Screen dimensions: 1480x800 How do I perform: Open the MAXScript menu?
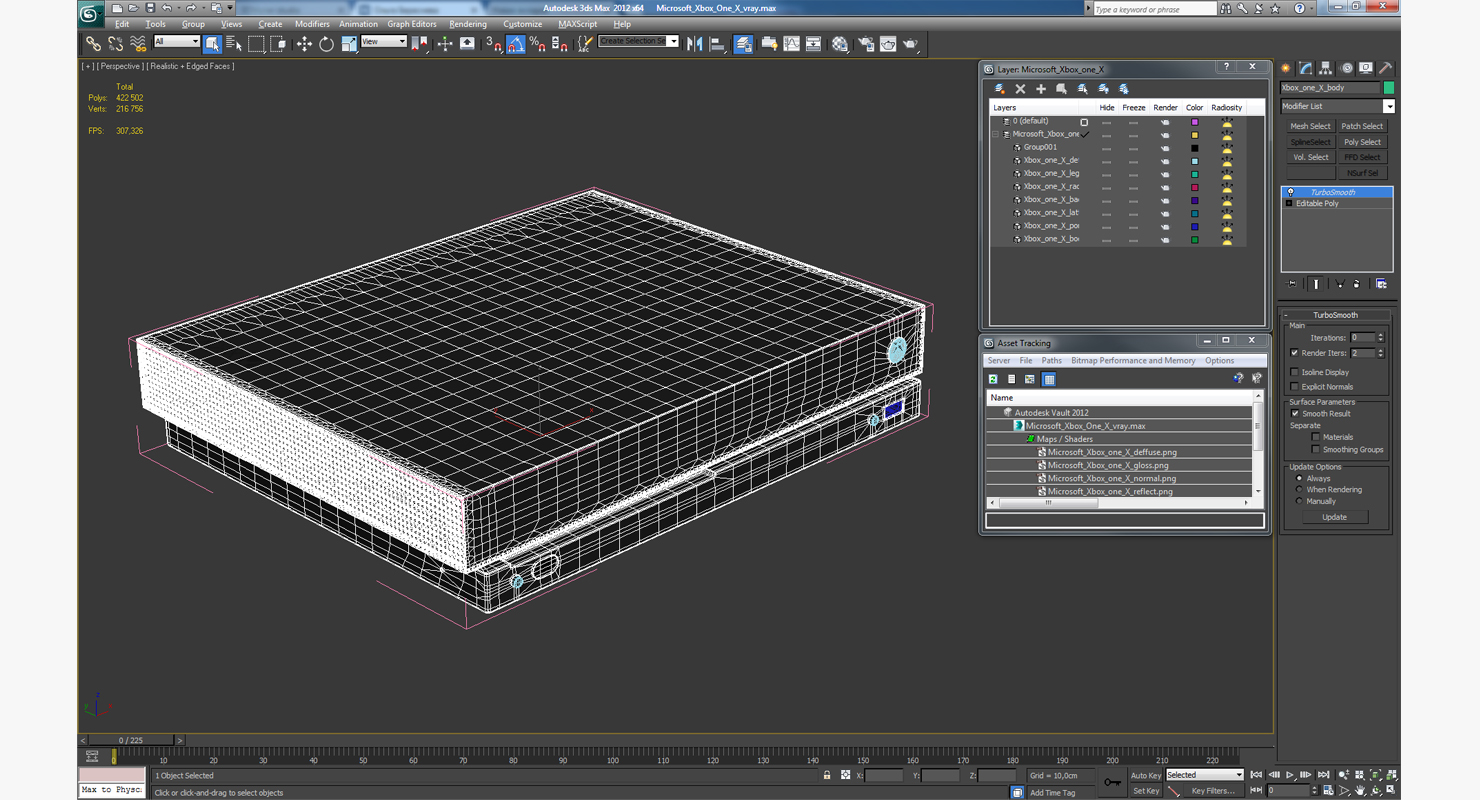(x=578, y=24)
